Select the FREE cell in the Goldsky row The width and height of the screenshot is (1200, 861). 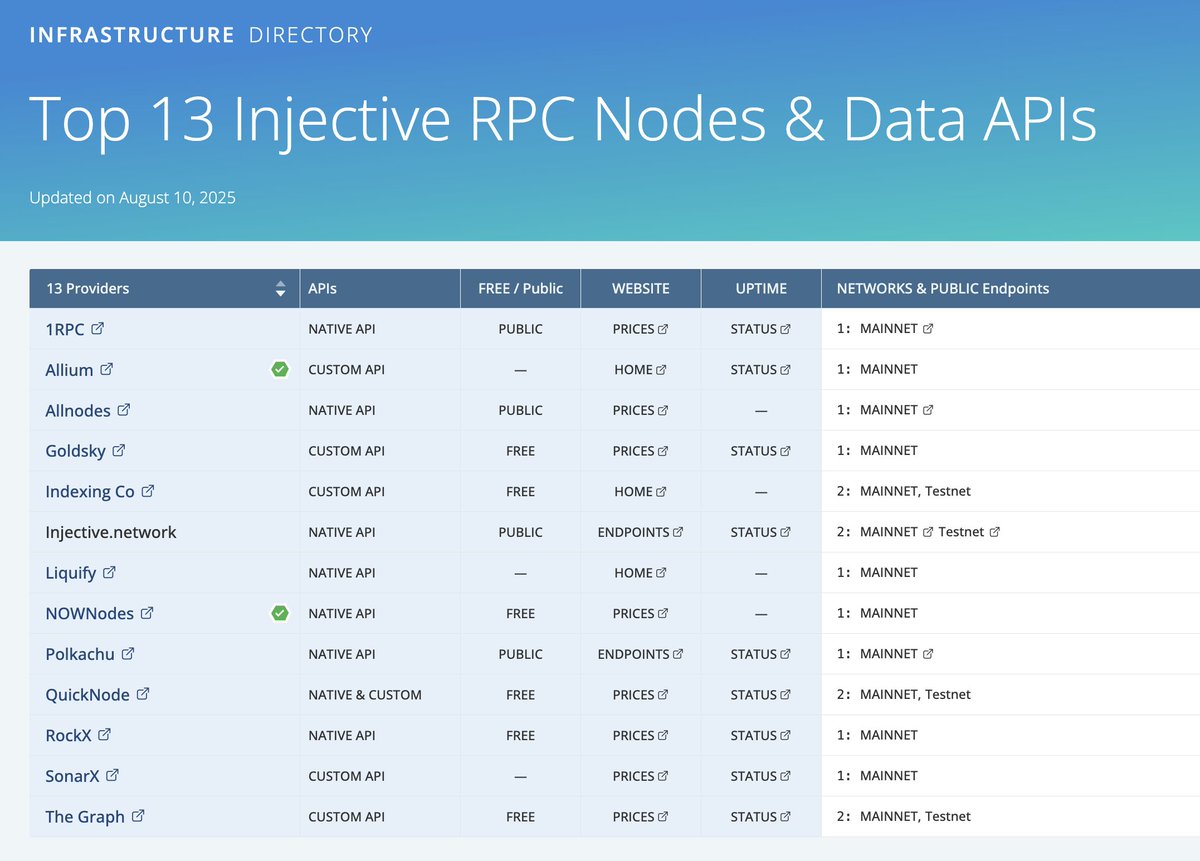point(520,451)
